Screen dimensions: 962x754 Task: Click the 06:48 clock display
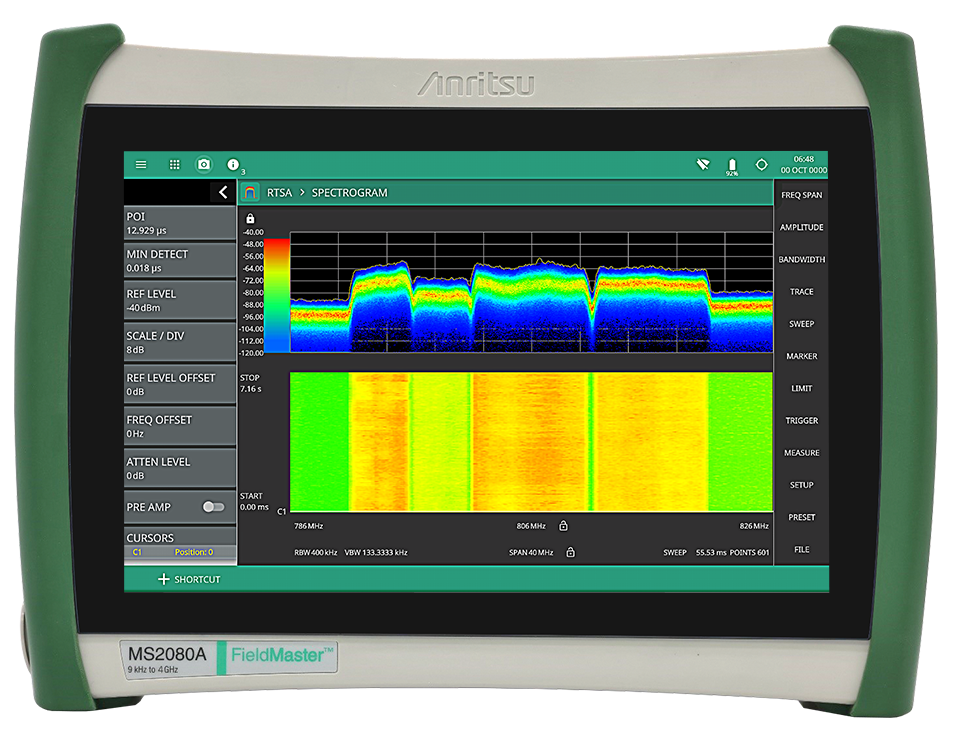[x=804, y=159]
